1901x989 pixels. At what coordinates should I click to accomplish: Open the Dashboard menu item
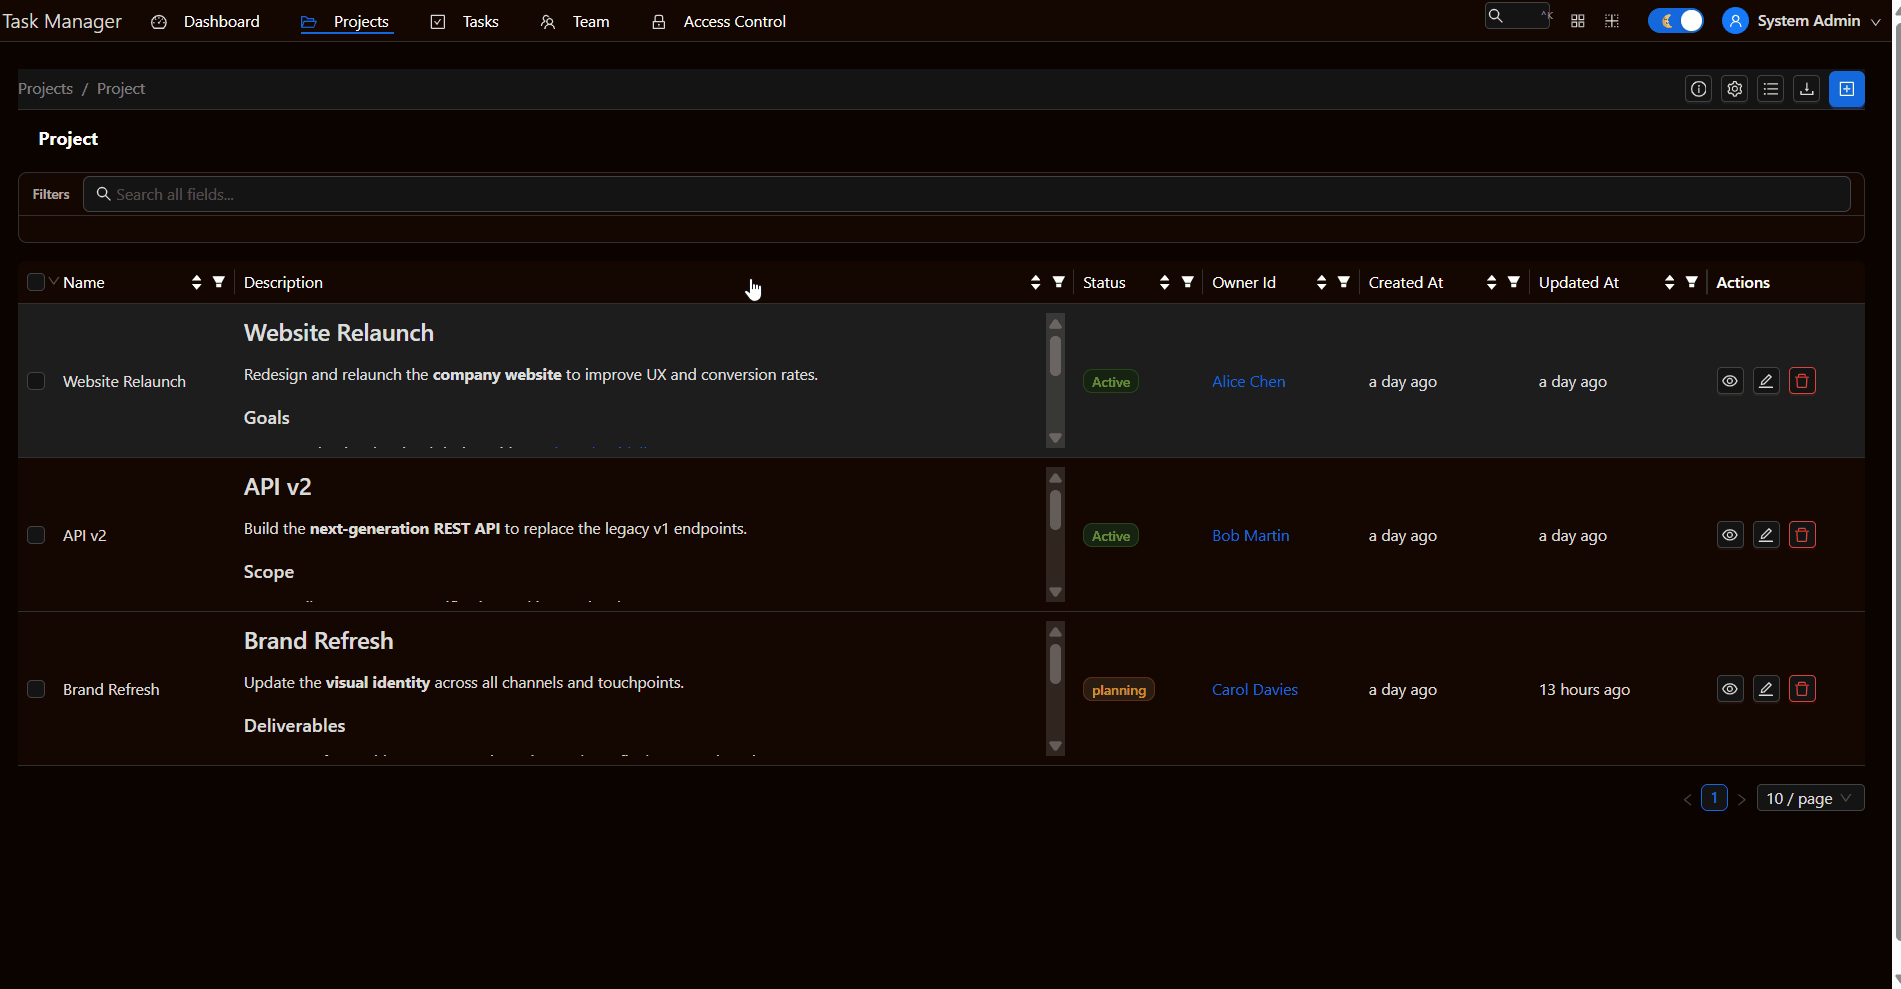tap(205, 21)
